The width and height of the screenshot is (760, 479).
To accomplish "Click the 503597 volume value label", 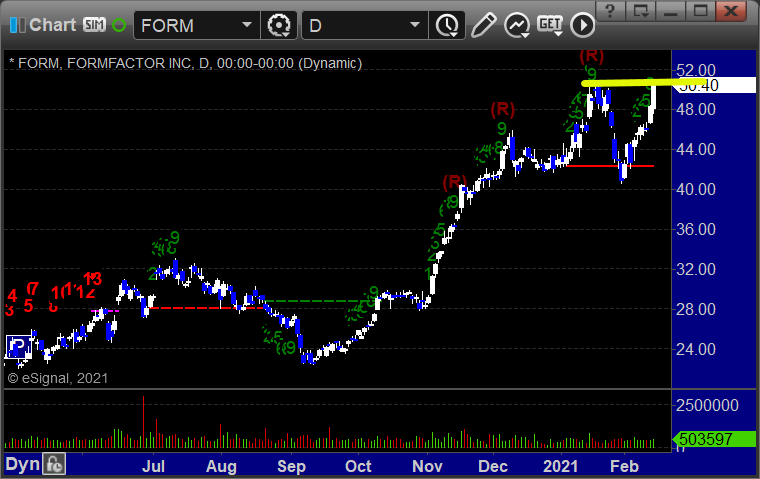I will [714, 439].
